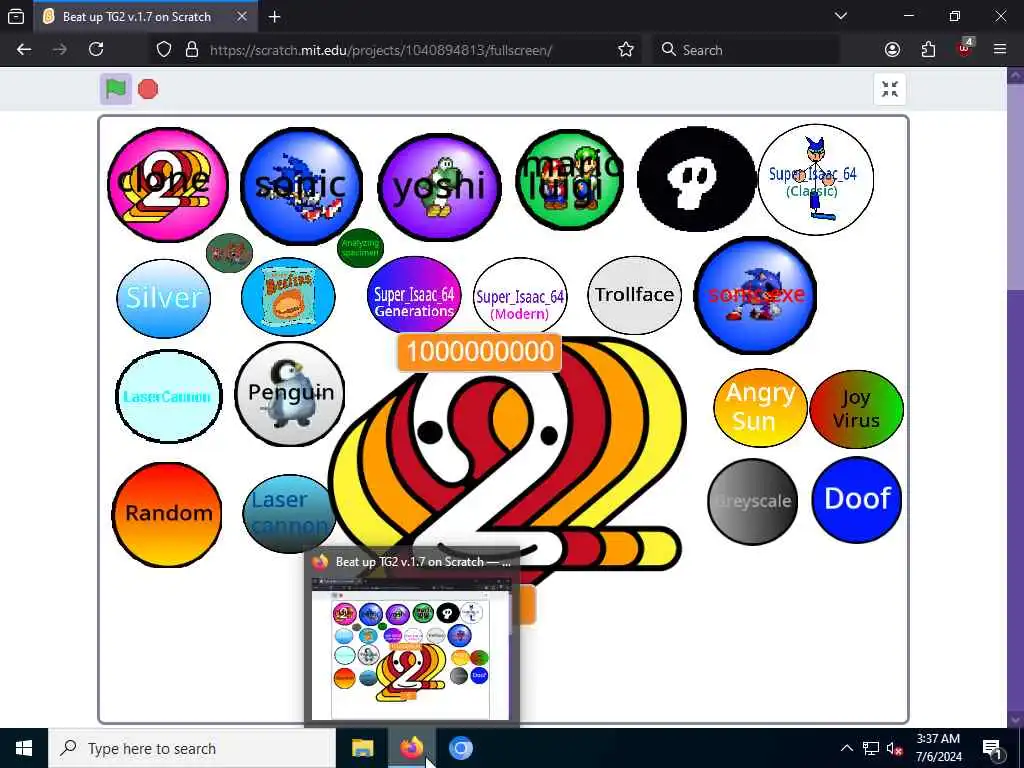Click the green flag to start project
The width and height of the screenshot is (1024, 768).
116,89
